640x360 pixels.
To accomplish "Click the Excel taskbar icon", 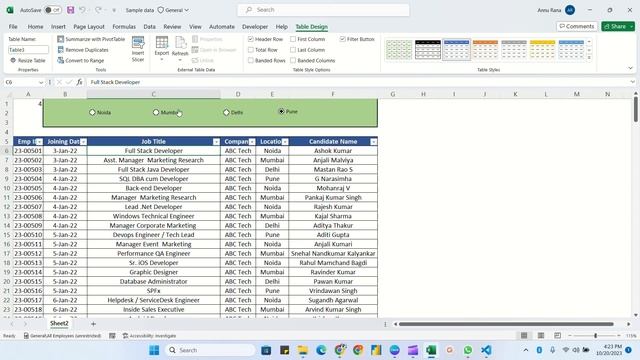I will (431, 350).
